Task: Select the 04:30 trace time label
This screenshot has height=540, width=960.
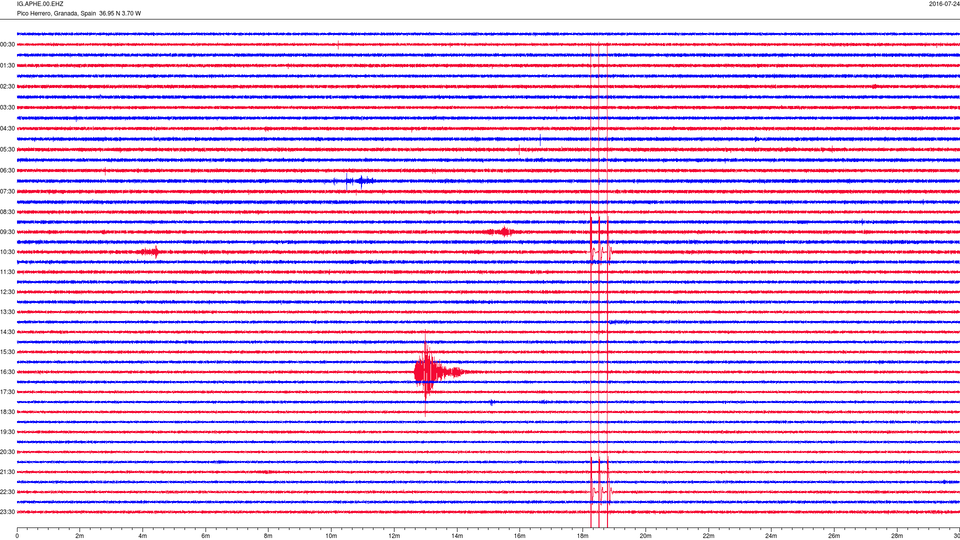Action: click(7, 129)
